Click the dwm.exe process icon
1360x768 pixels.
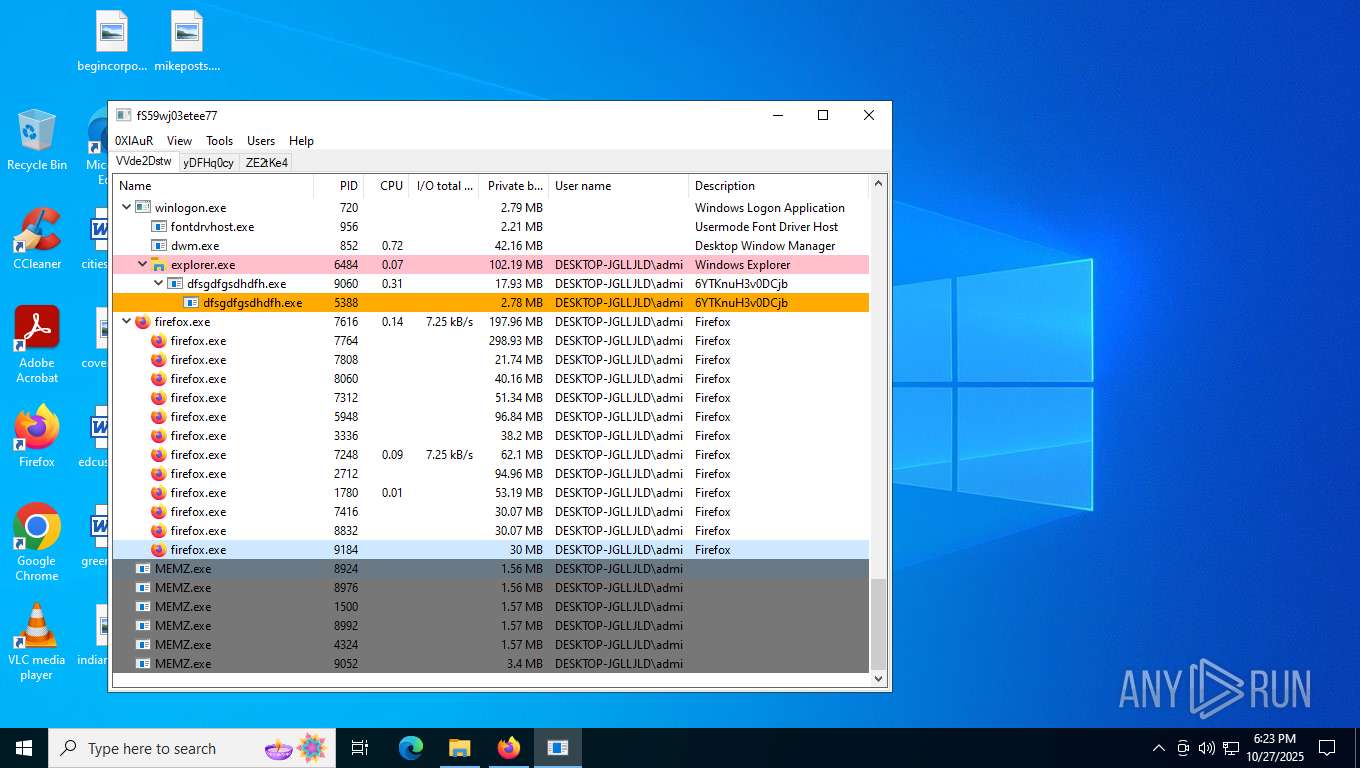point(159,246)
